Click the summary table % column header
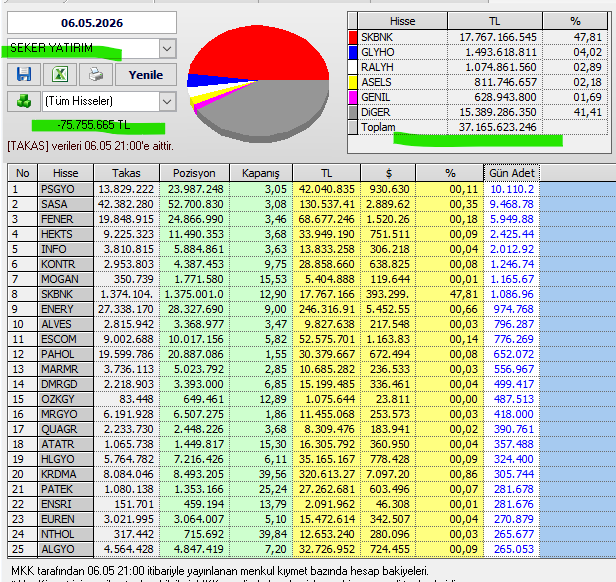 [x=575, y=21]
